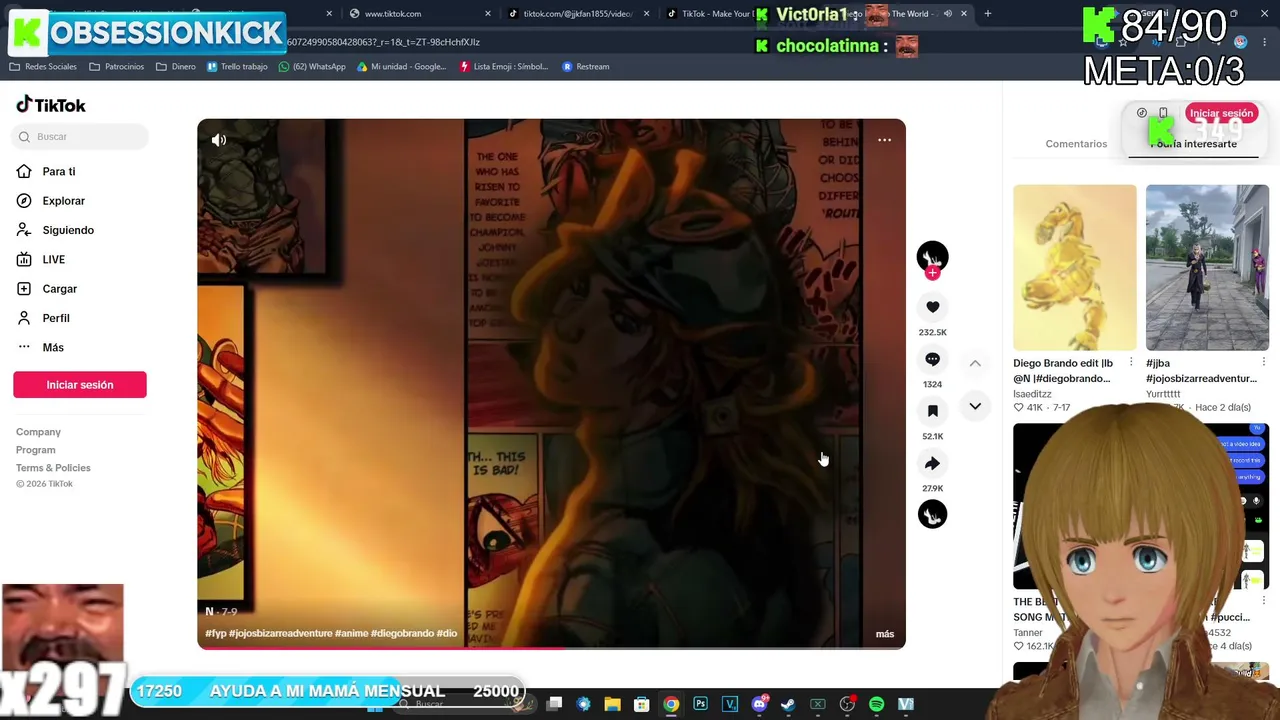Mute the video with the speaker icon

click(219, 140)
